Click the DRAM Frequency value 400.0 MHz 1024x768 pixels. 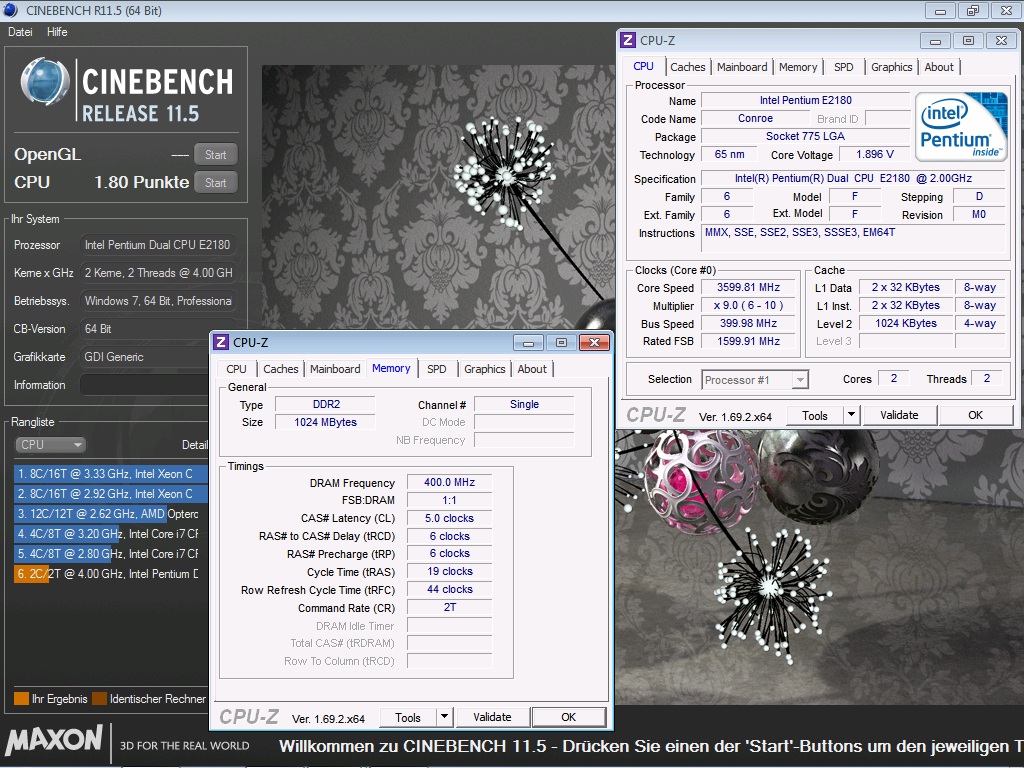[x=449, y=482]
